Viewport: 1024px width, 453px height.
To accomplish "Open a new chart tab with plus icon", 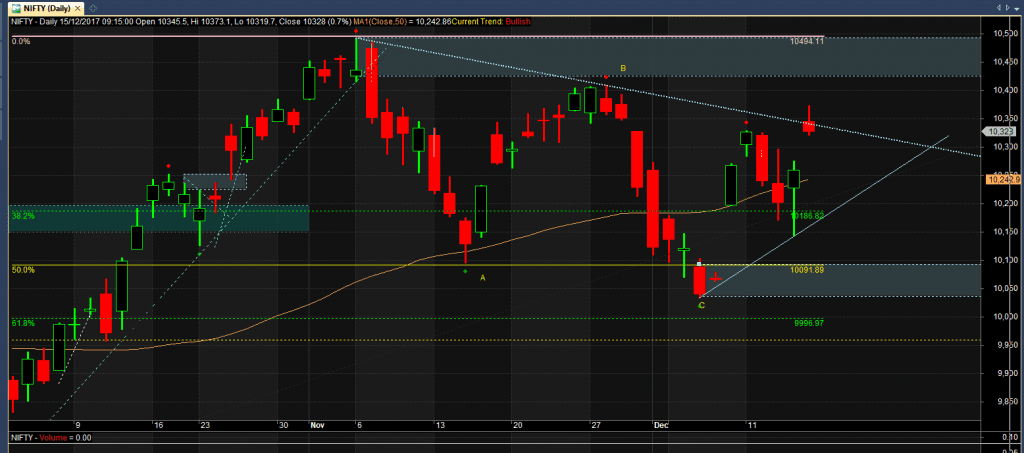I will 93,7.
